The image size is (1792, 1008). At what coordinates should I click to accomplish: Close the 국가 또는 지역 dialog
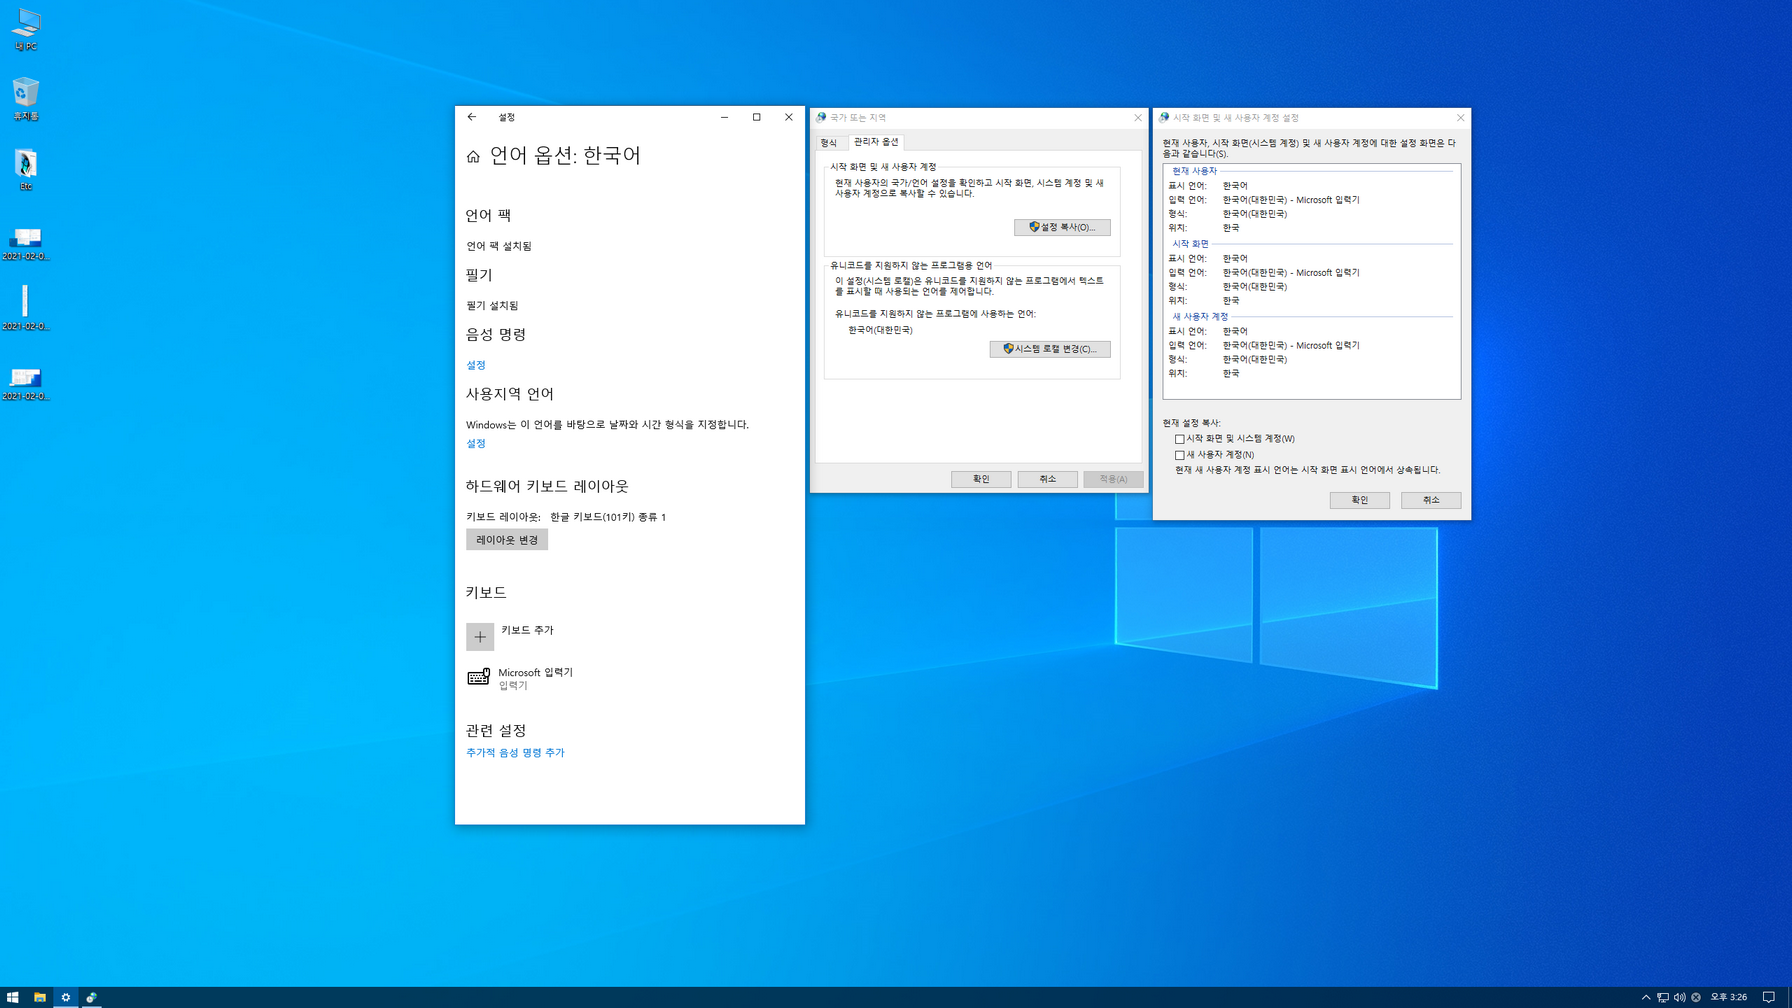pyautogui.click(x=1137, y=118)
